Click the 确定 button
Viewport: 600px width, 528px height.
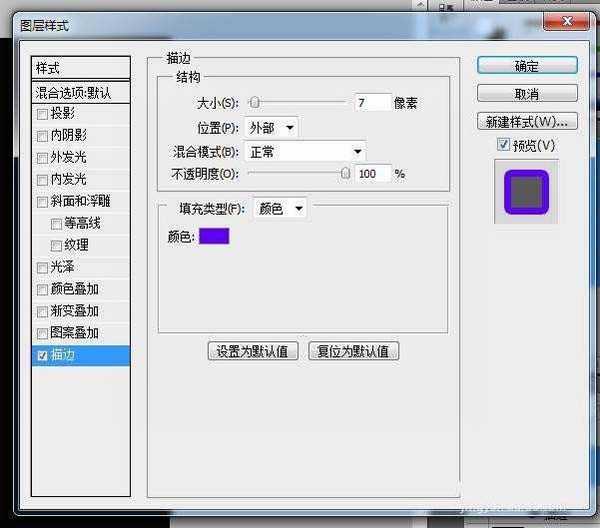(x=527, y=66)
